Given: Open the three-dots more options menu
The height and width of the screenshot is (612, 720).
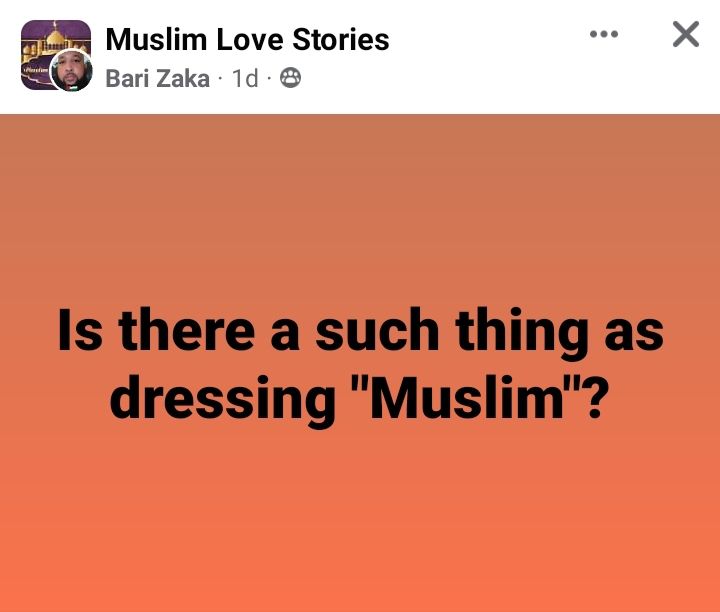Looking at the screenshot, I should pos(604,35).
